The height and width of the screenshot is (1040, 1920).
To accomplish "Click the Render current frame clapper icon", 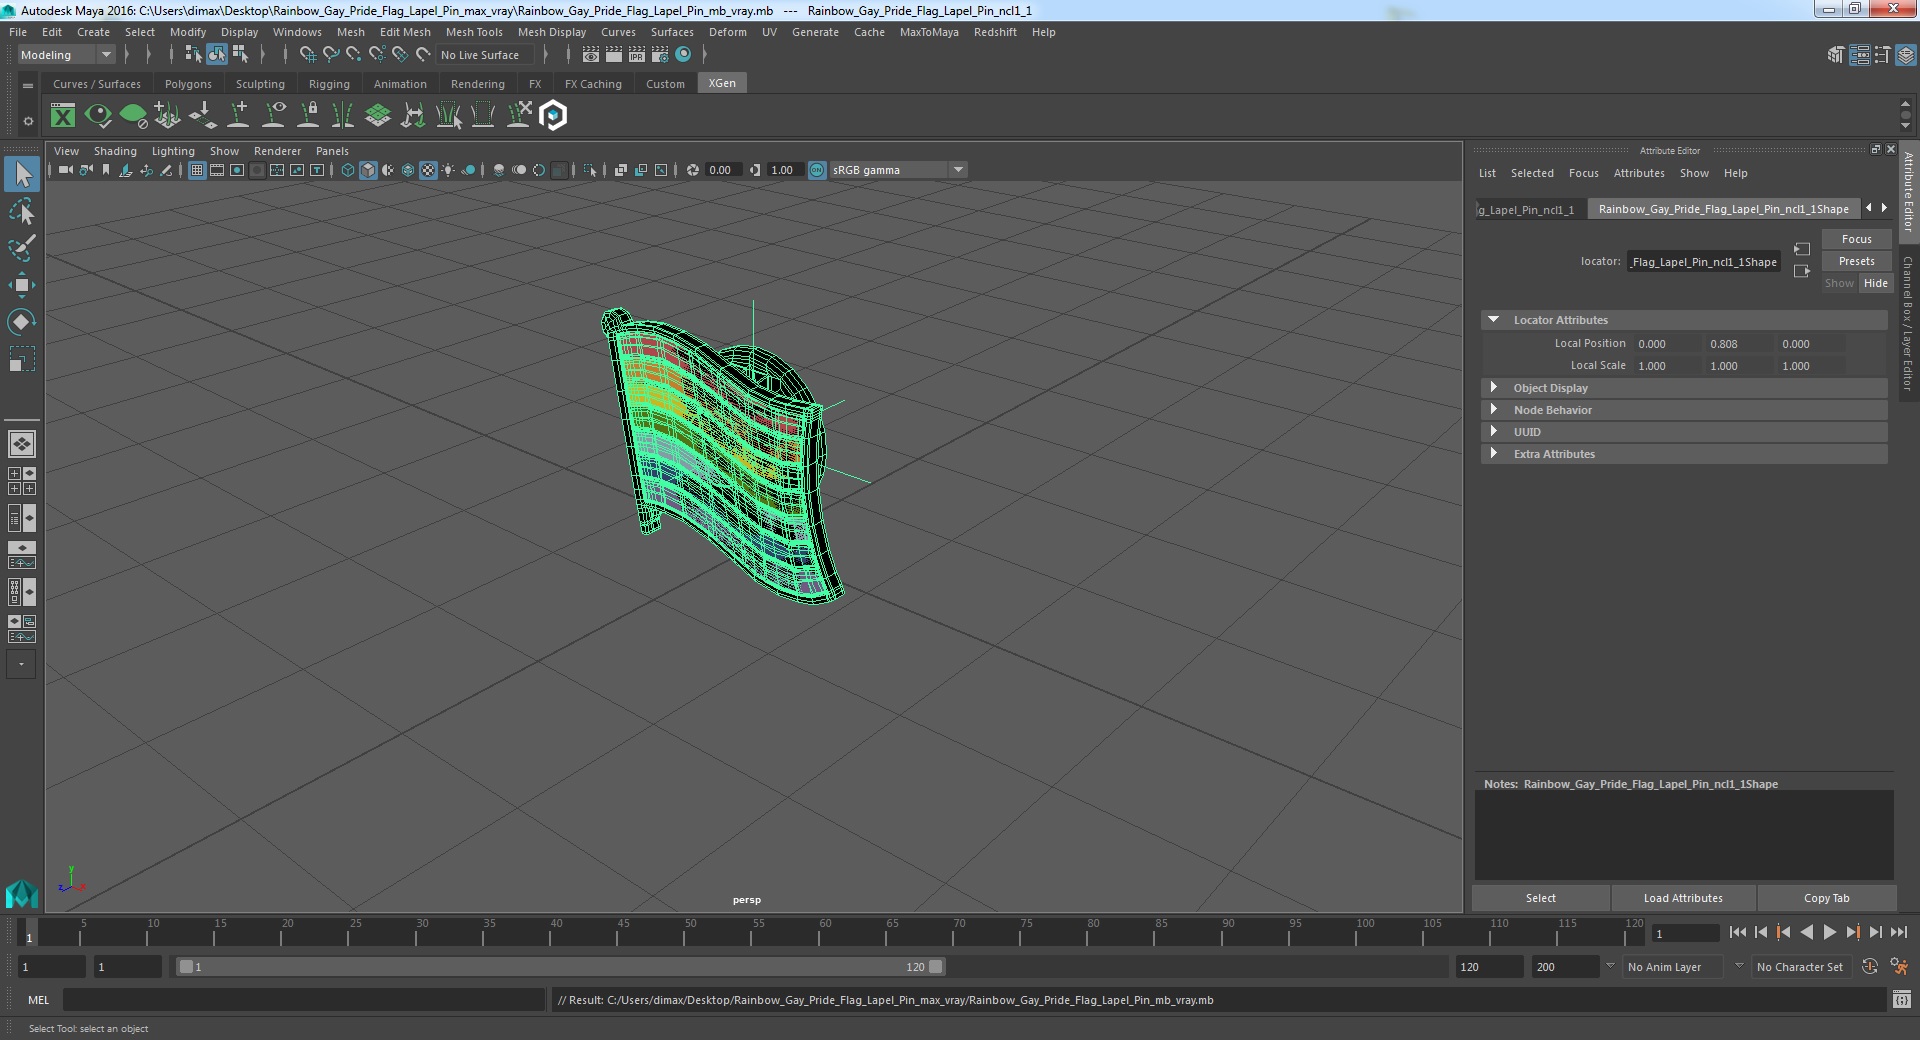I will pyautogui.click(x=613, y=55).
